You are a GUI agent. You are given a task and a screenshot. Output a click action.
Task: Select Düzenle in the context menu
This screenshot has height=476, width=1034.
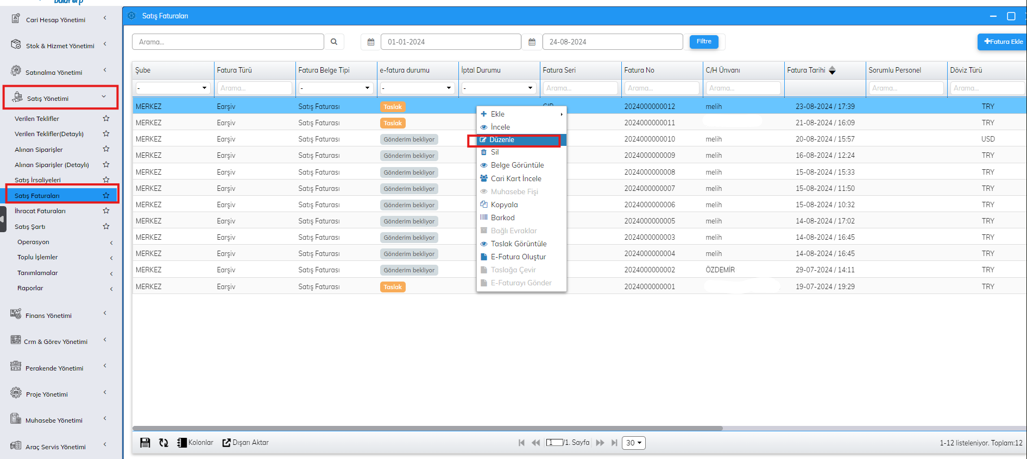click(504, 141)
